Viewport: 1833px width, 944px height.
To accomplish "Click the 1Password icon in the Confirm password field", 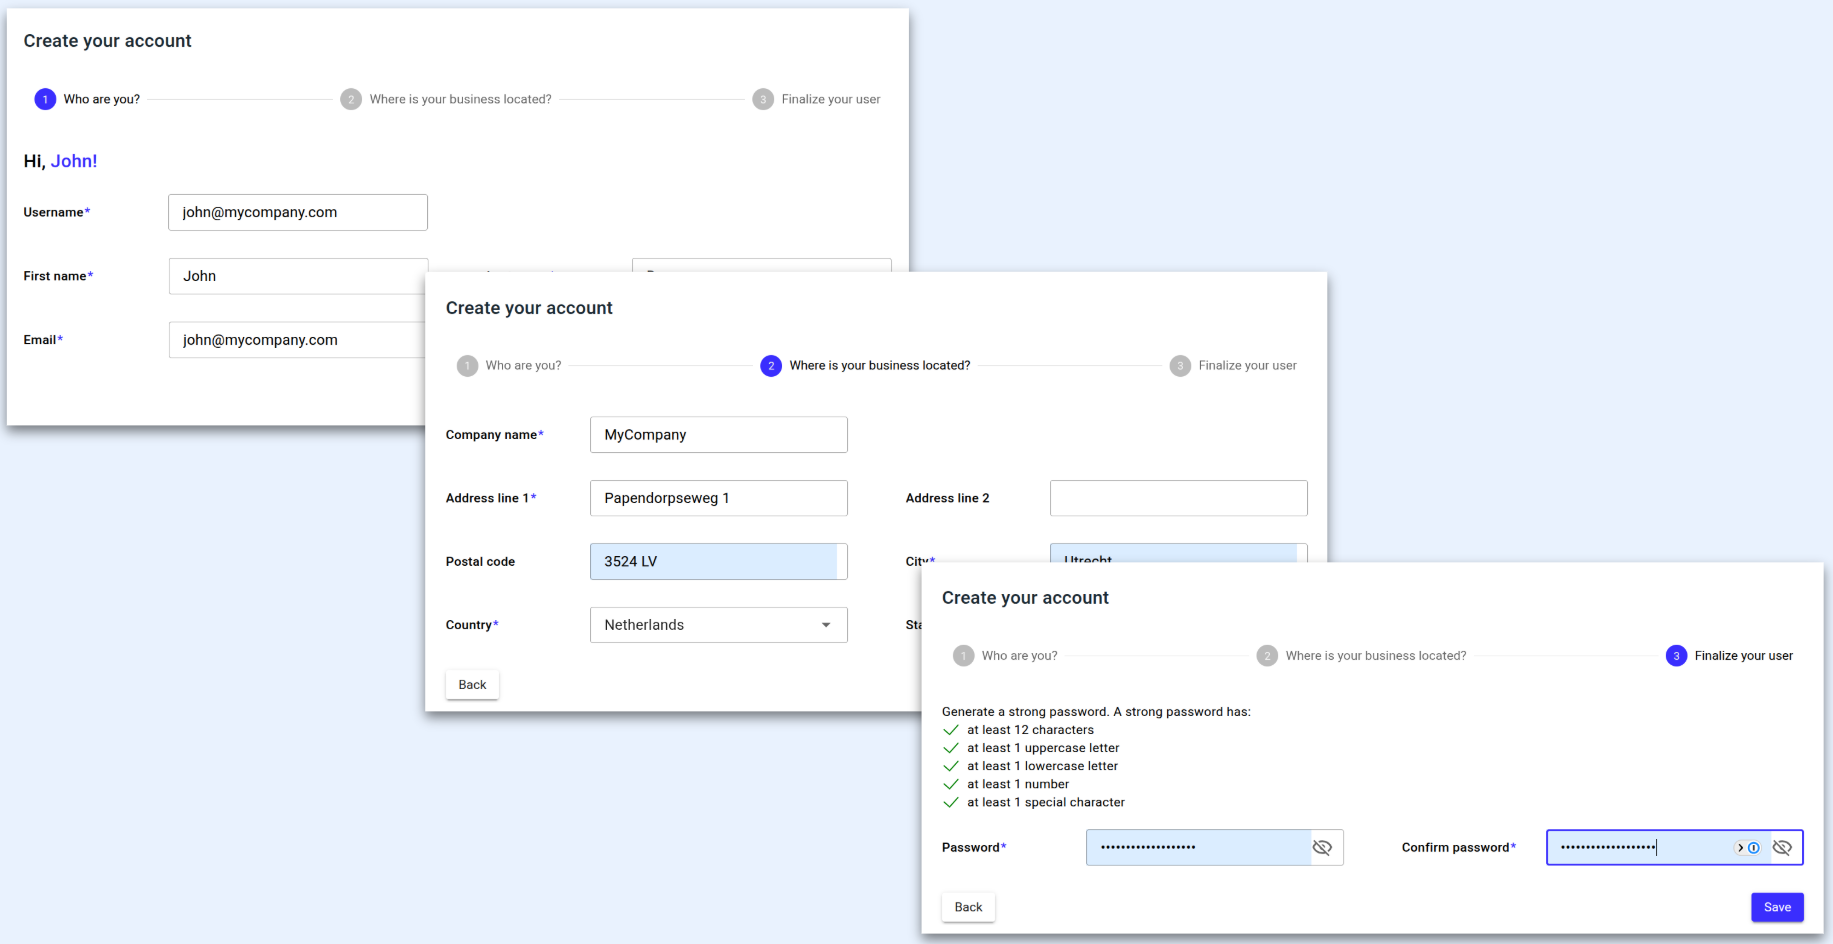I will 1752,848.
